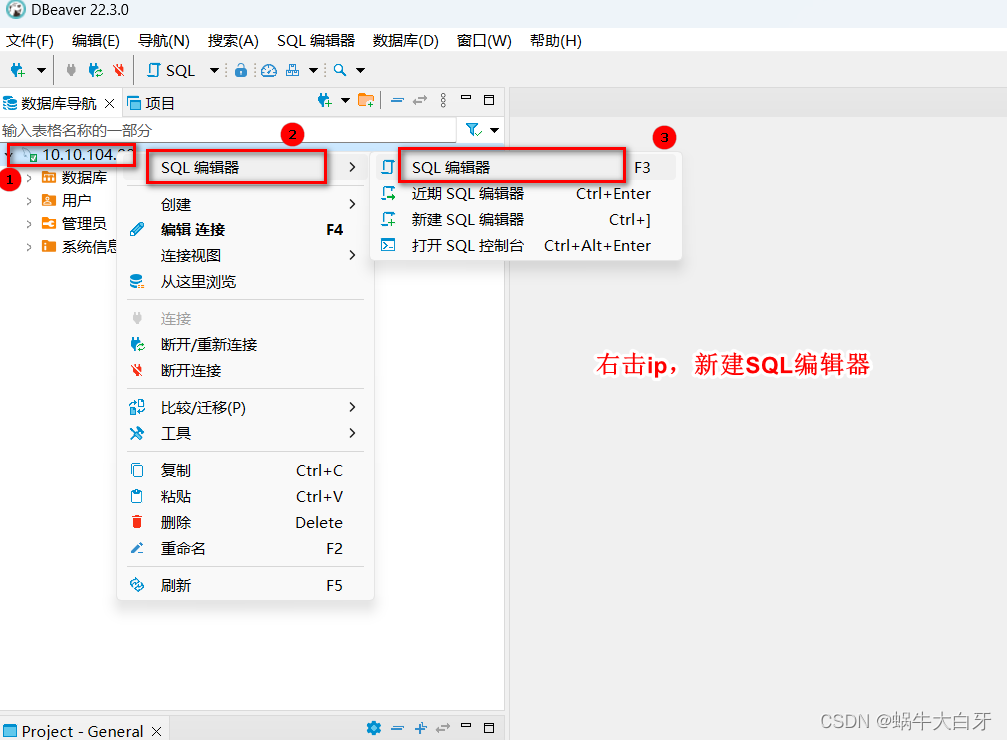Create a new project folder with orange folder icon
1007x740 pixels.
tap(366, 99)
